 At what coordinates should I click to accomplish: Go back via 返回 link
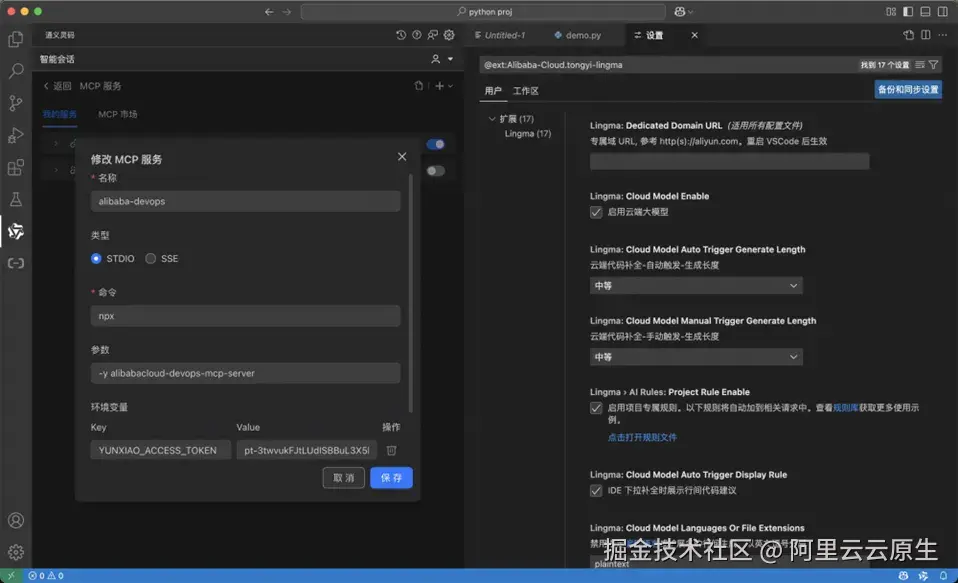[x=57, y=86]
